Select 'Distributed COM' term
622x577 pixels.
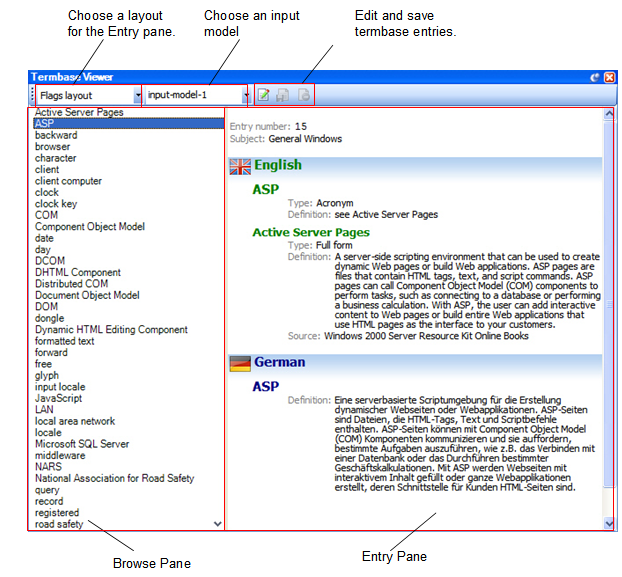click(71, 284)
